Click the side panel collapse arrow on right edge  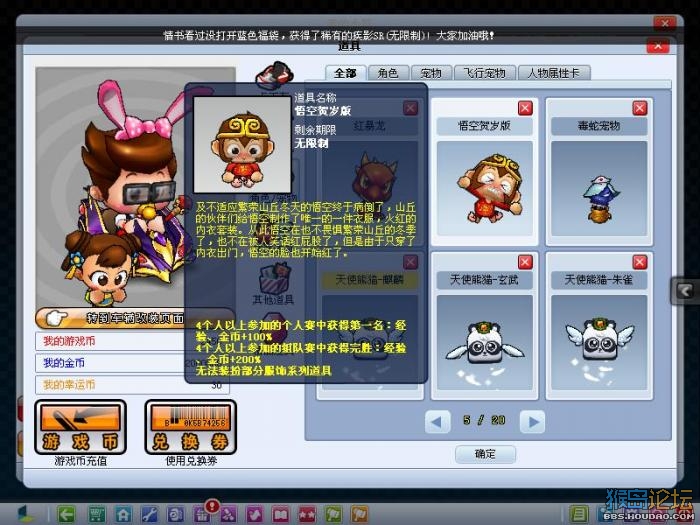[x=684, y=291]
